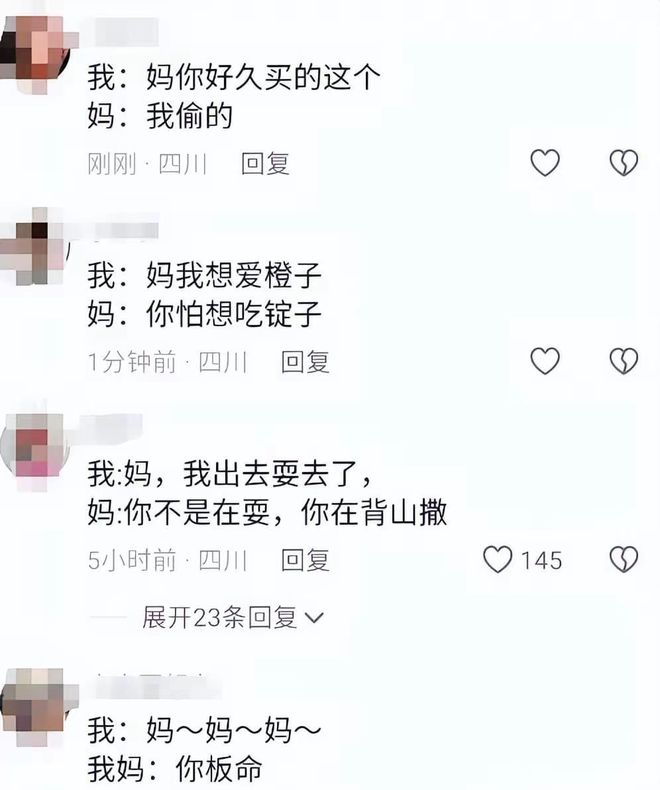Like the comment with 145 likes

[x=498, y=559]
